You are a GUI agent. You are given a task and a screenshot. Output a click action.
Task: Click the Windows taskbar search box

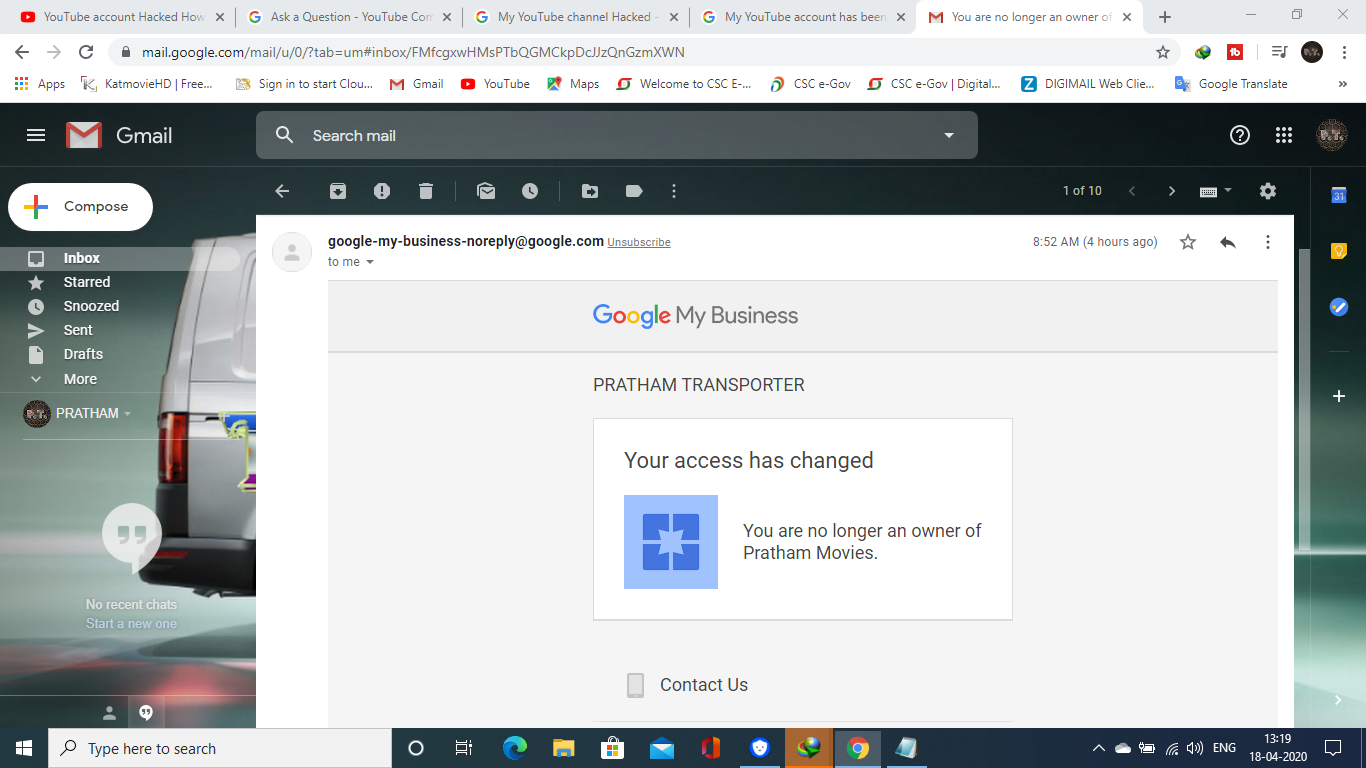click(x=220, y=748)
